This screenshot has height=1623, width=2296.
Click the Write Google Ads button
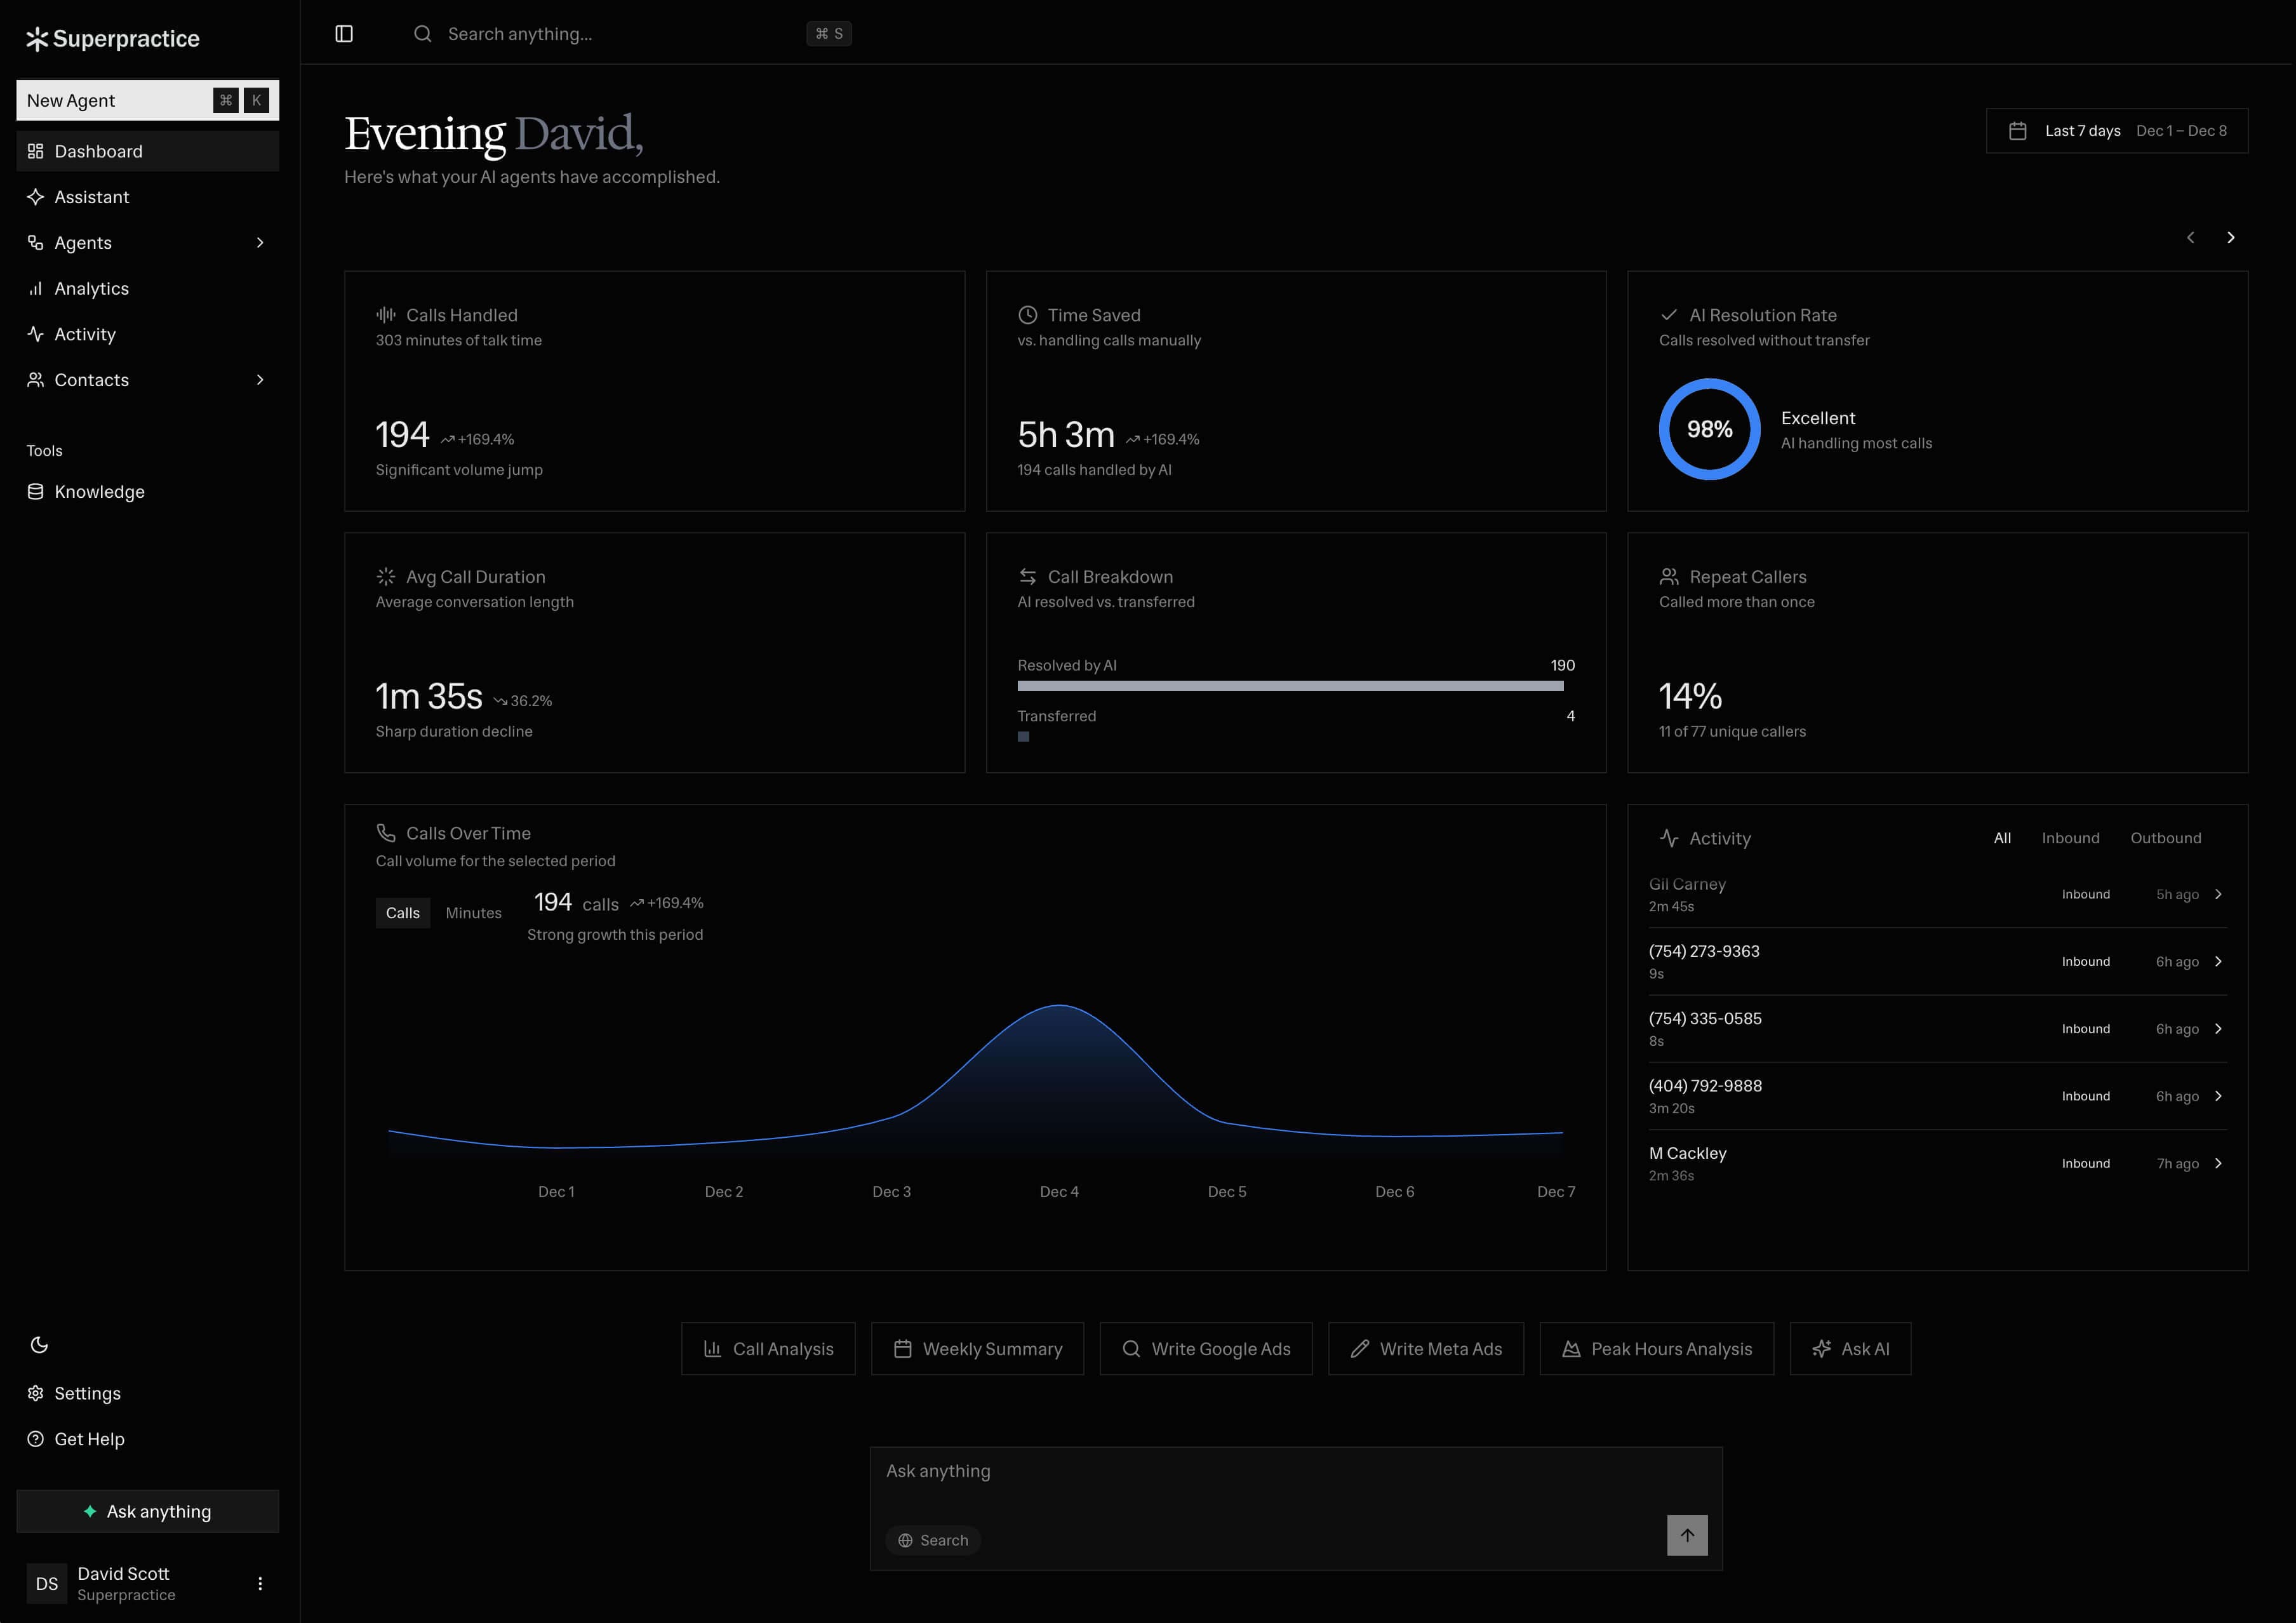point(1206,1348)
